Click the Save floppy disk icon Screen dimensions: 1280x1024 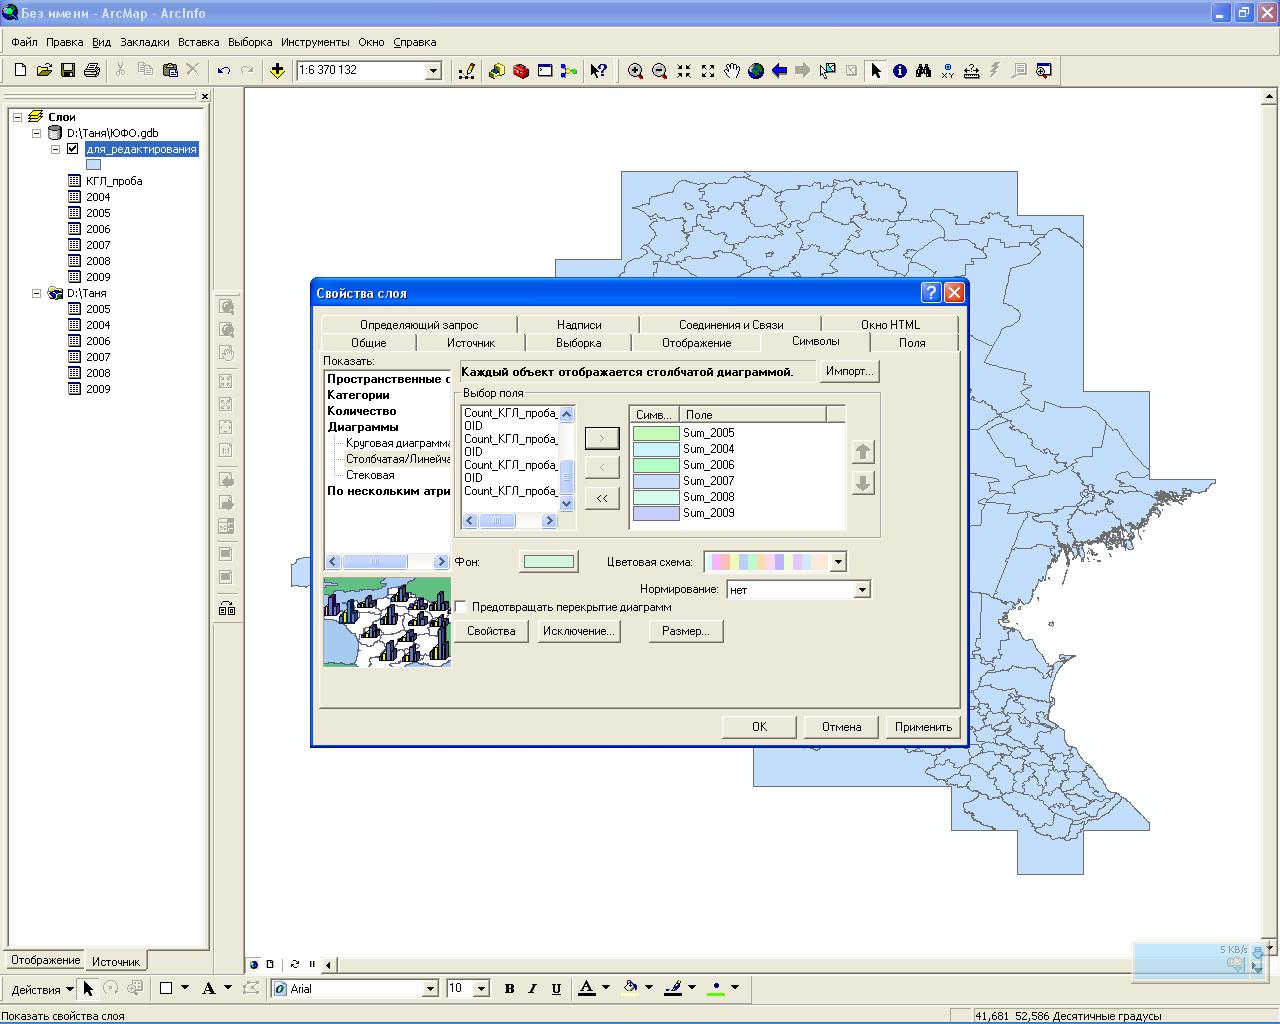(x=68, y=70)
